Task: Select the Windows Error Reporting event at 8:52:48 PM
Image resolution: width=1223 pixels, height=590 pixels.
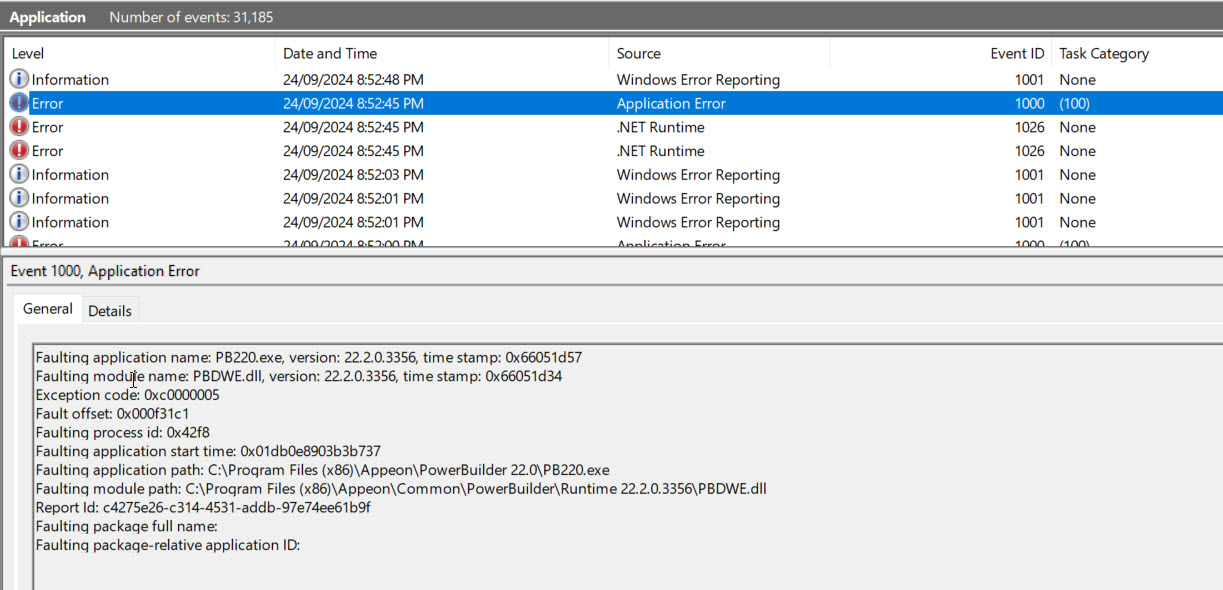Action: click(x=698, y=80)
